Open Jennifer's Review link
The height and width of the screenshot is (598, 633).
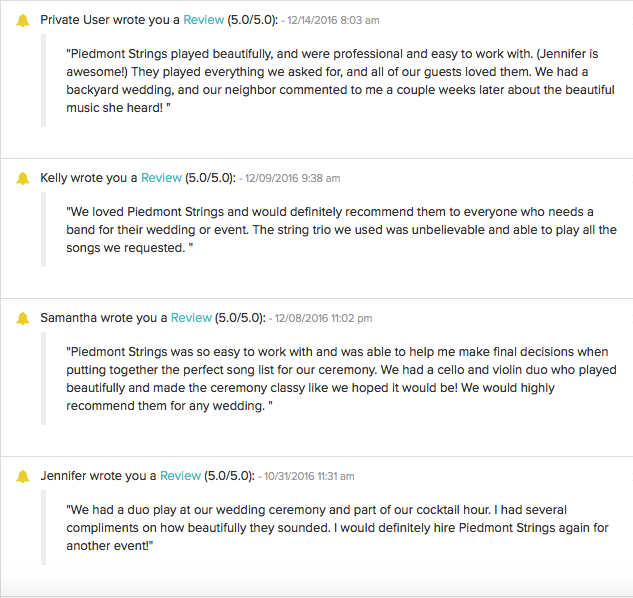coord(180,476)
